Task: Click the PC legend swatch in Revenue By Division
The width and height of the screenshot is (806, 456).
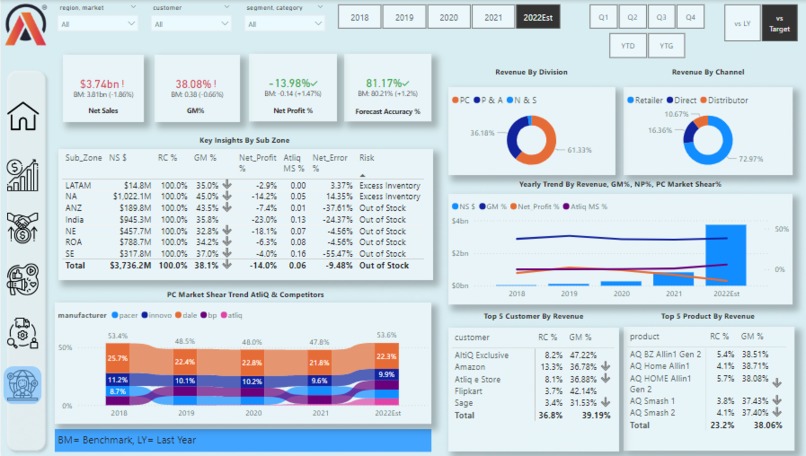Action: (x=455, y=100)
